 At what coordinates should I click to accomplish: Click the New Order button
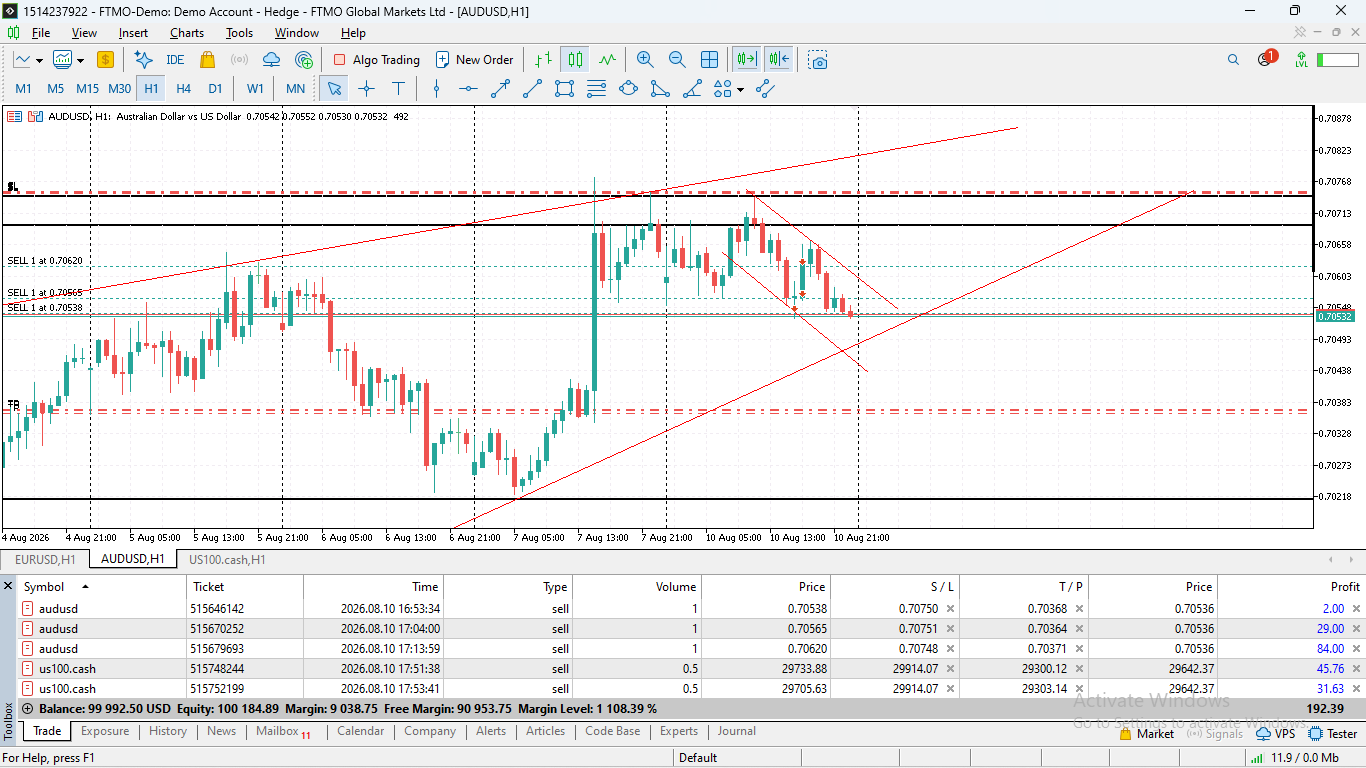pos(474,60)
